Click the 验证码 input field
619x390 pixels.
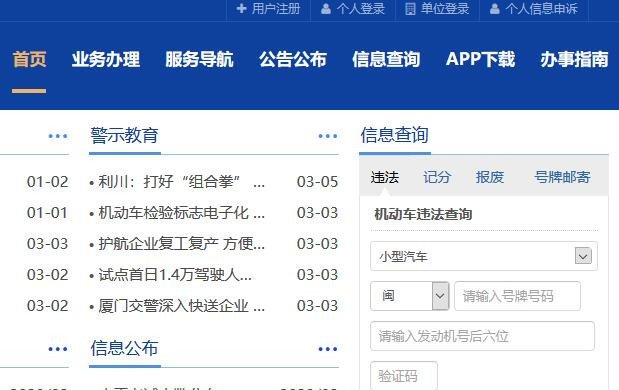[x=404, y=375]
